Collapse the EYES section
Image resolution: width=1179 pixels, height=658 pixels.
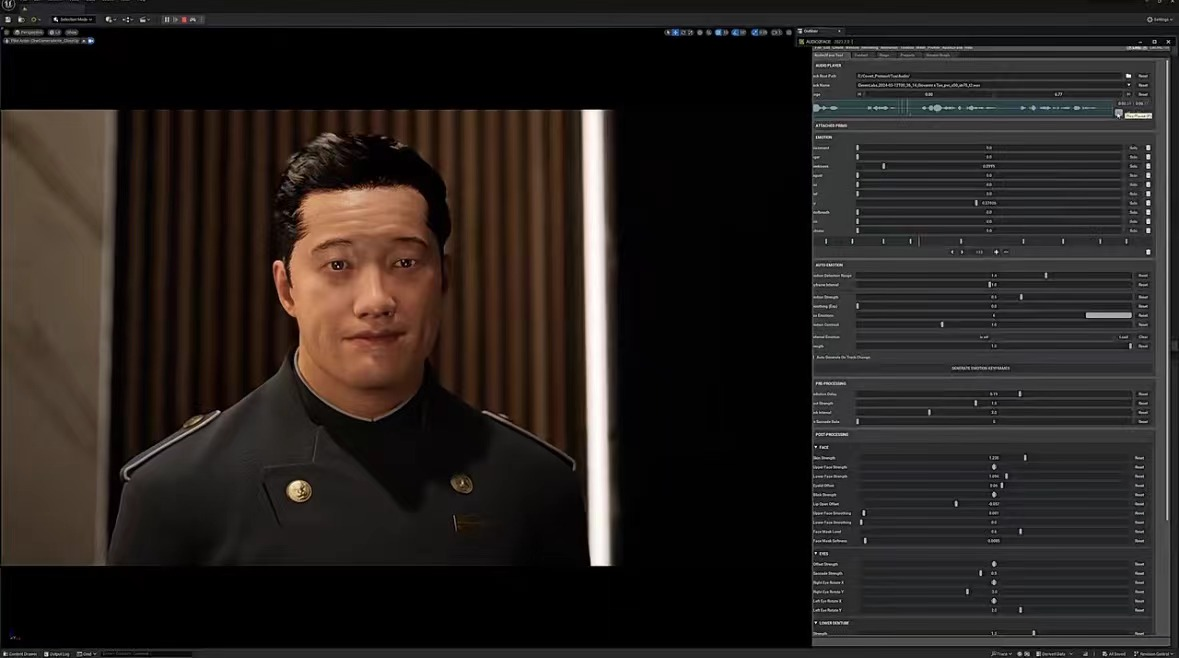tap(815, 553)
